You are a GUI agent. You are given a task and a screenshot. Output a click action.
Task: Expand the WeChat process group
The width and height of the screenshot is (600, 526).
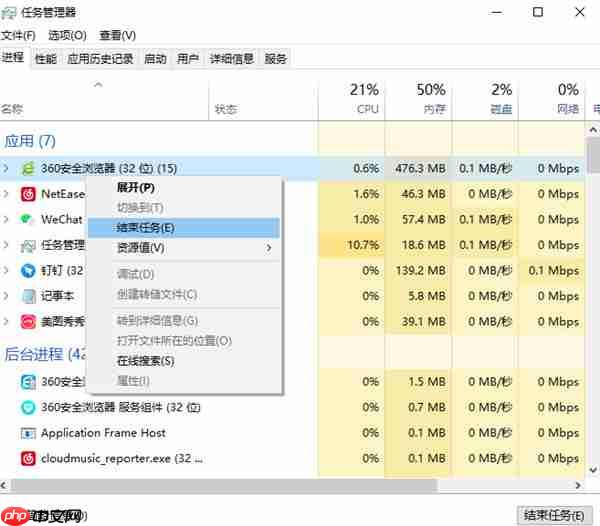pos(6,219)
